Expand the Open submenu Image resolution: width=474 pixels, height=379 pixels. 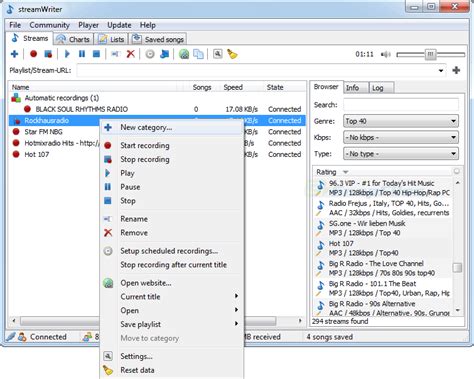[x=172, y=310]
